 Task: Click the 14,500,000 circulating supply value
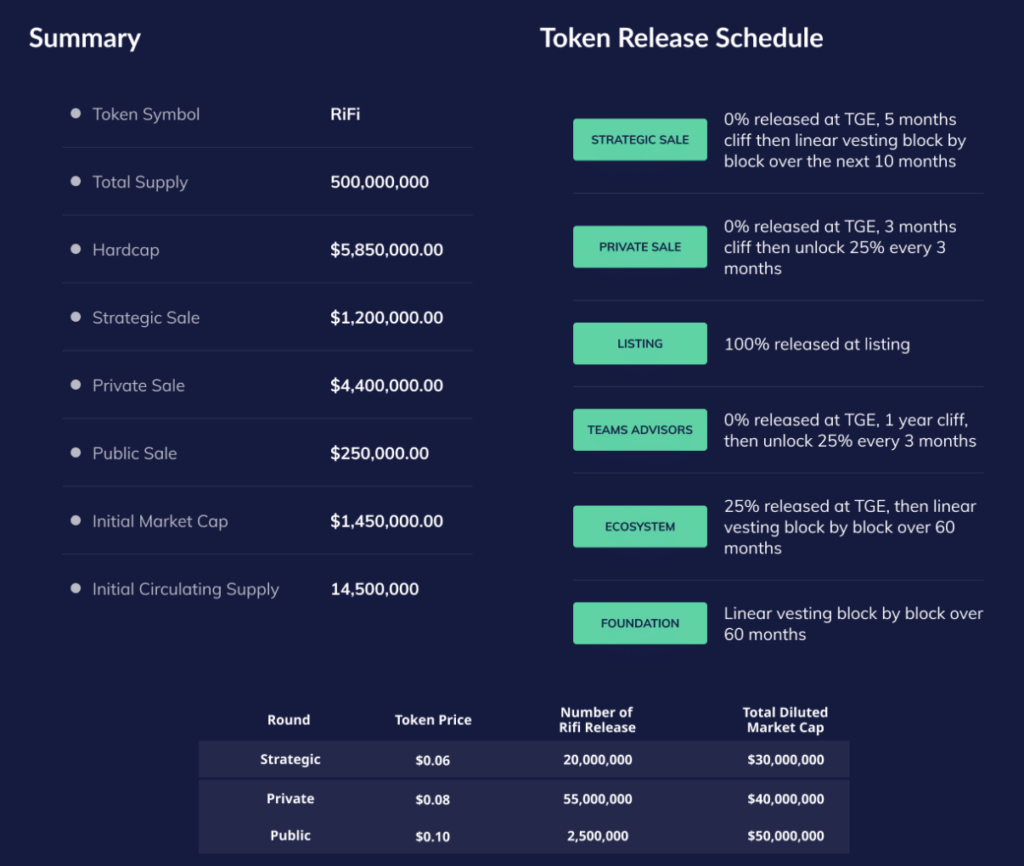click(x=374, y=590)
